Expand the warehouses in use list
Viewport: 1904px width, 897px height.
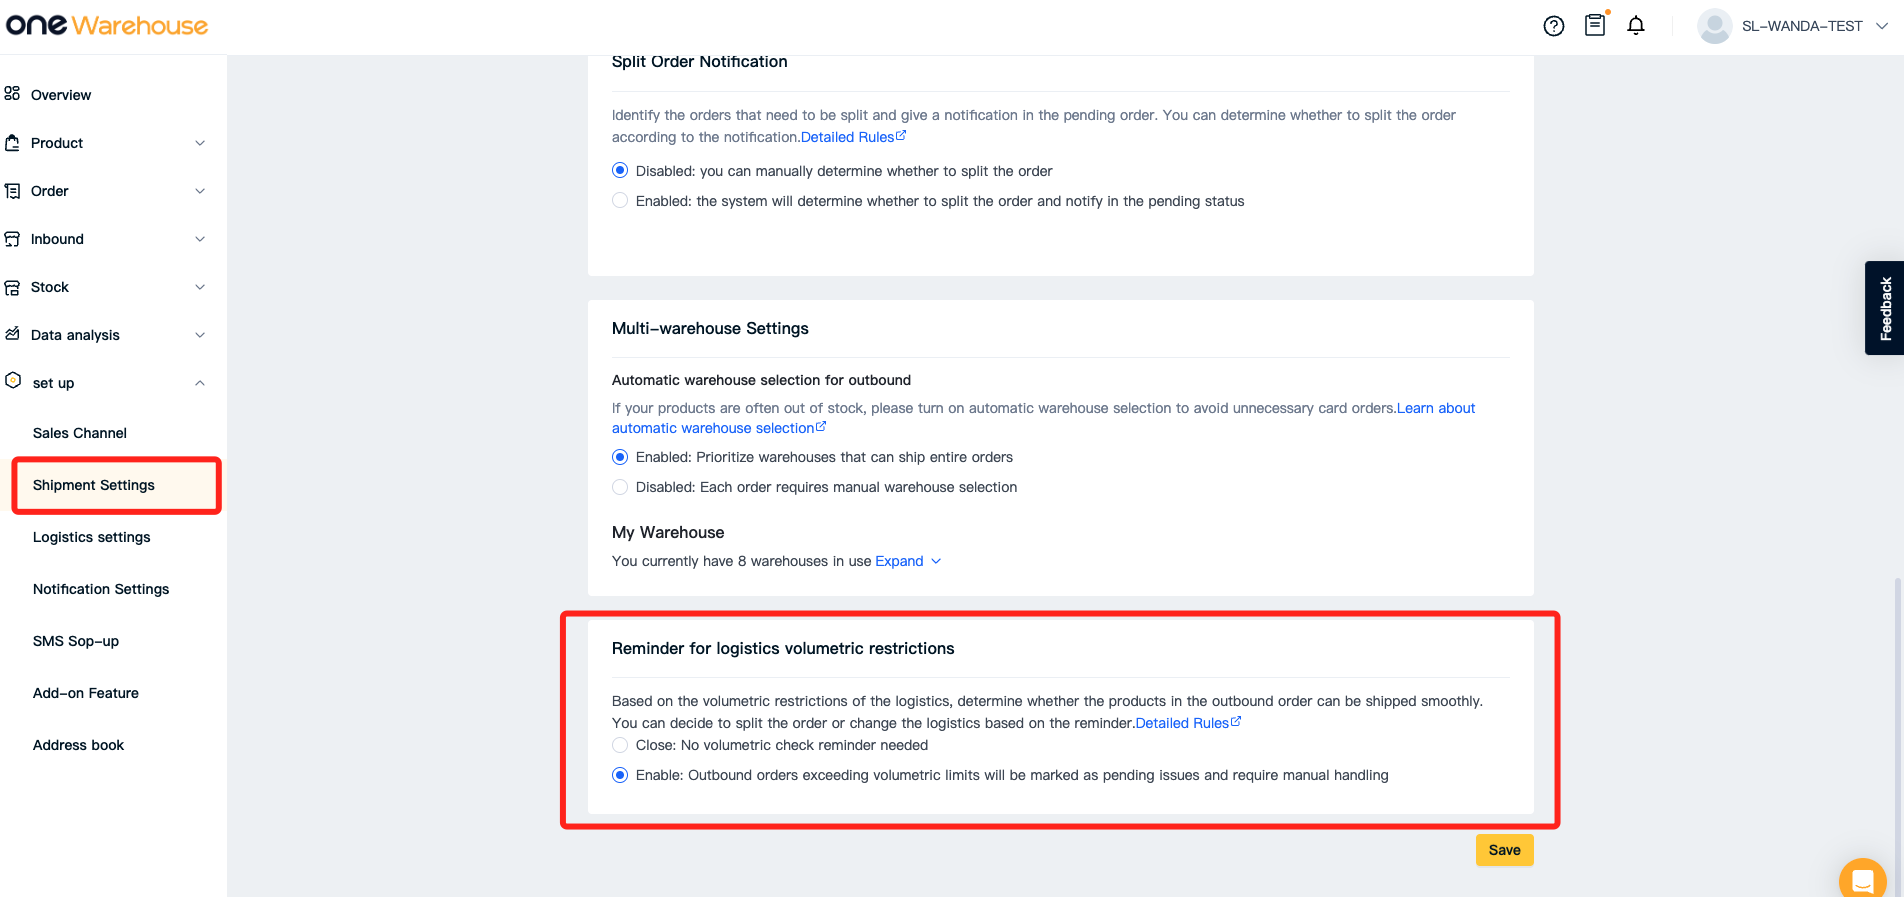(x=908, y=561)
